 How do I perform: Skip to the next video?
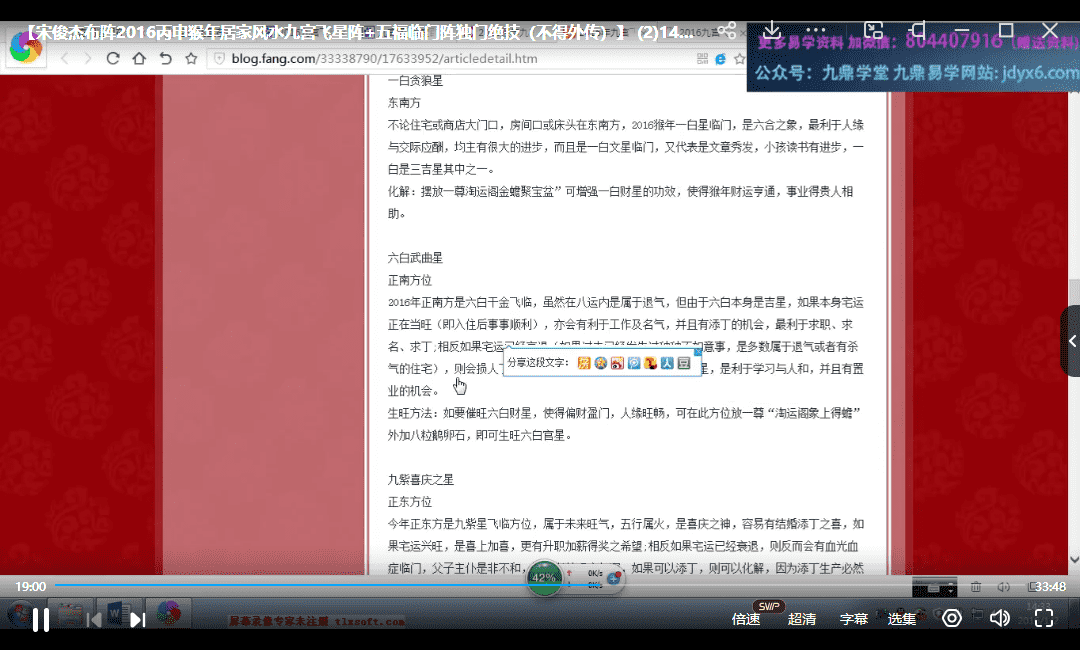(x=138, y=620)
